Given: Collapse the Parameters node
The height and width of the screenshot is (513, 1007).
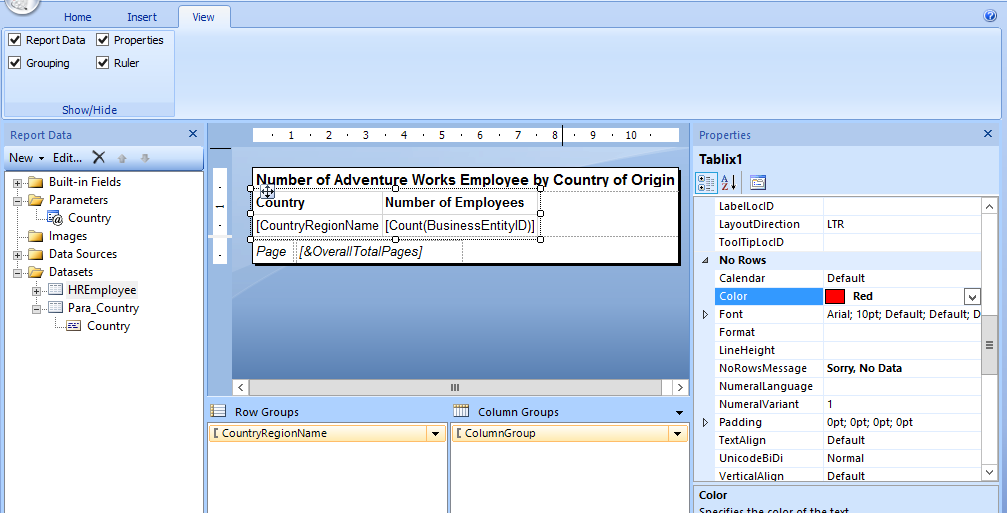Looking at the screenshot, I should coord(17,201).
